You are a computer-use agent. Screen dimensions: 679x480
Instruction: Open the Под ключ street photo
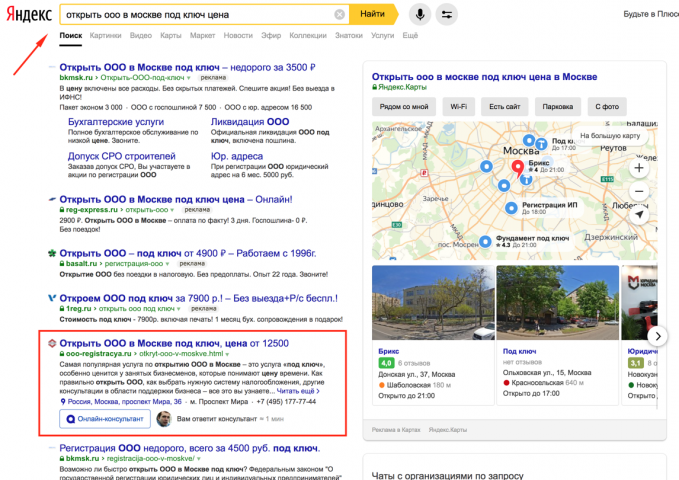point(557,303)
